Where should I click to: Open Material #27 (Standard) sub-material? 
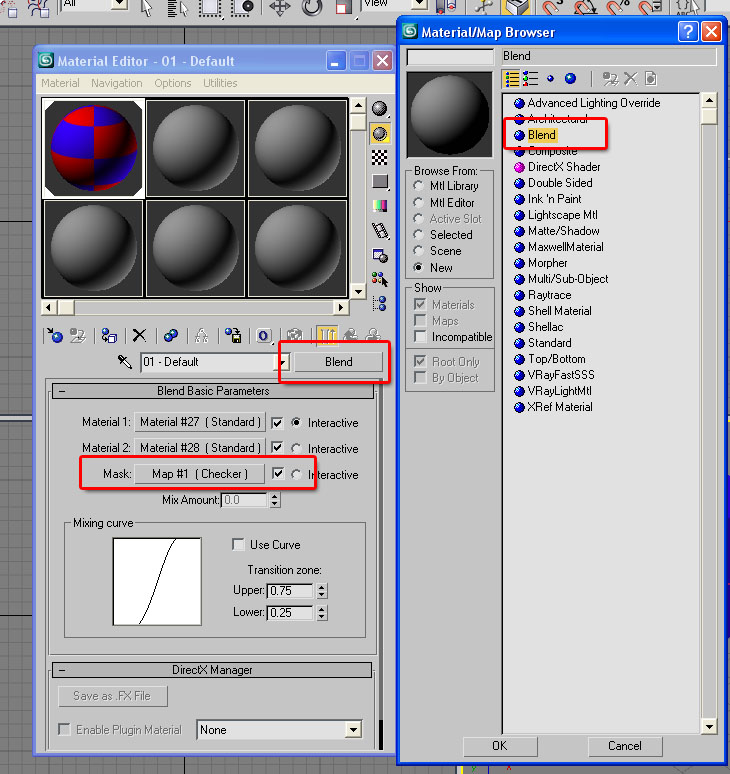[x=200, y=422]
